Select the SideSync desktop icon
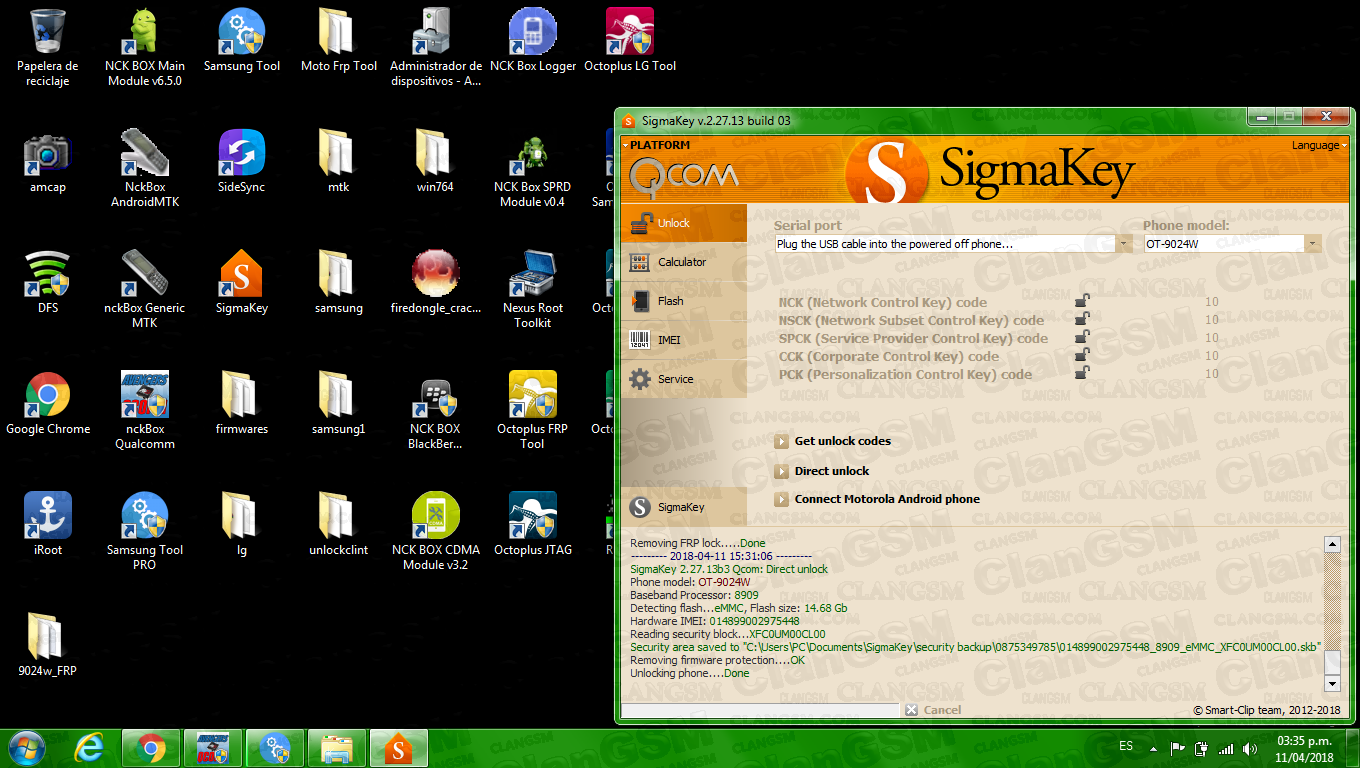 (242, 162)
